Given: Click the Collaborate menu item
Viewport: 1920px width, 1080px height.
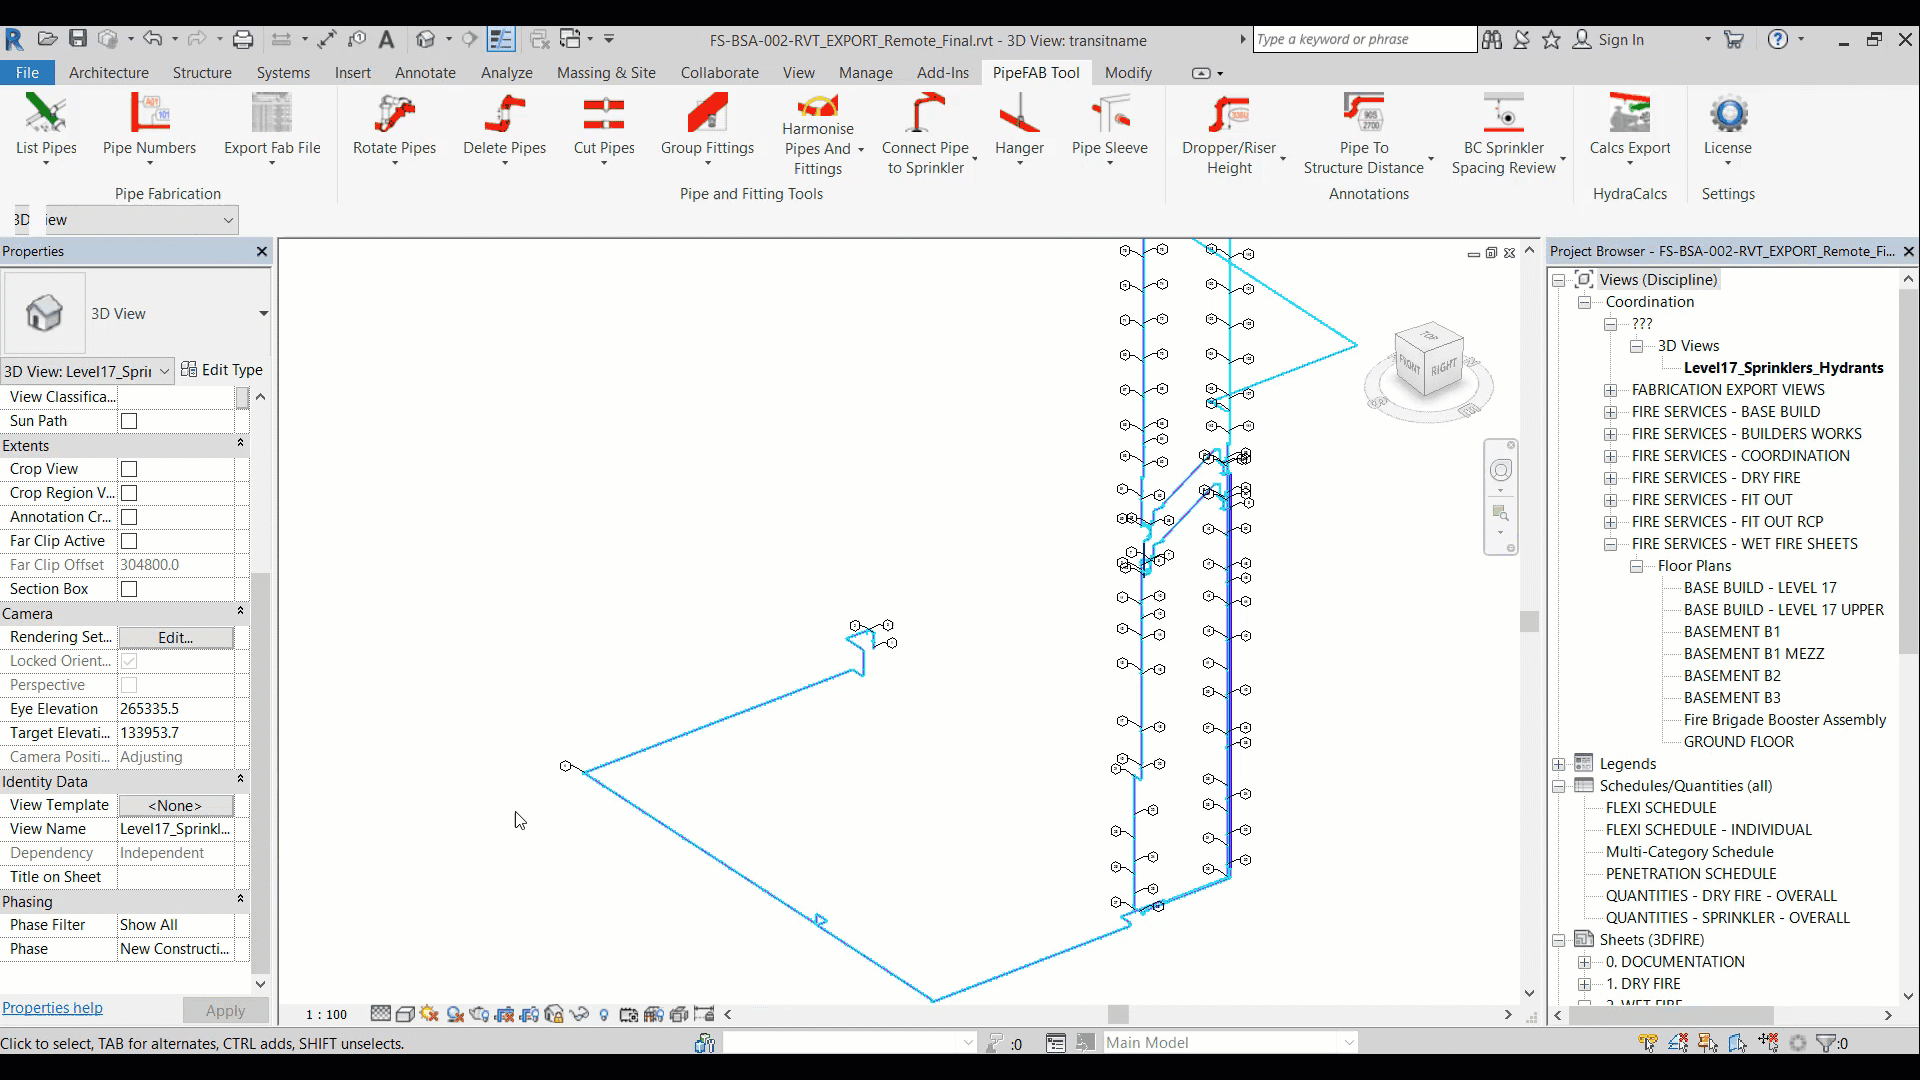Looking at the screenshot, I should (719, 73).
